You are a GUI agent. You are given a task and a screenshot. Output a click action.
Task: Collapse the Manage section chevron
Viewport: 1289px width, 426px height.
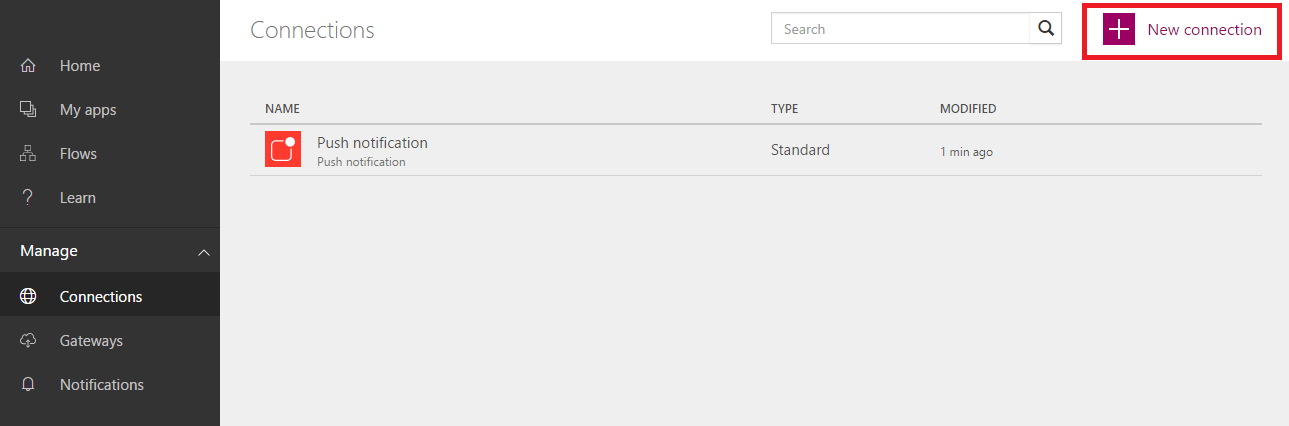[204, 252]
